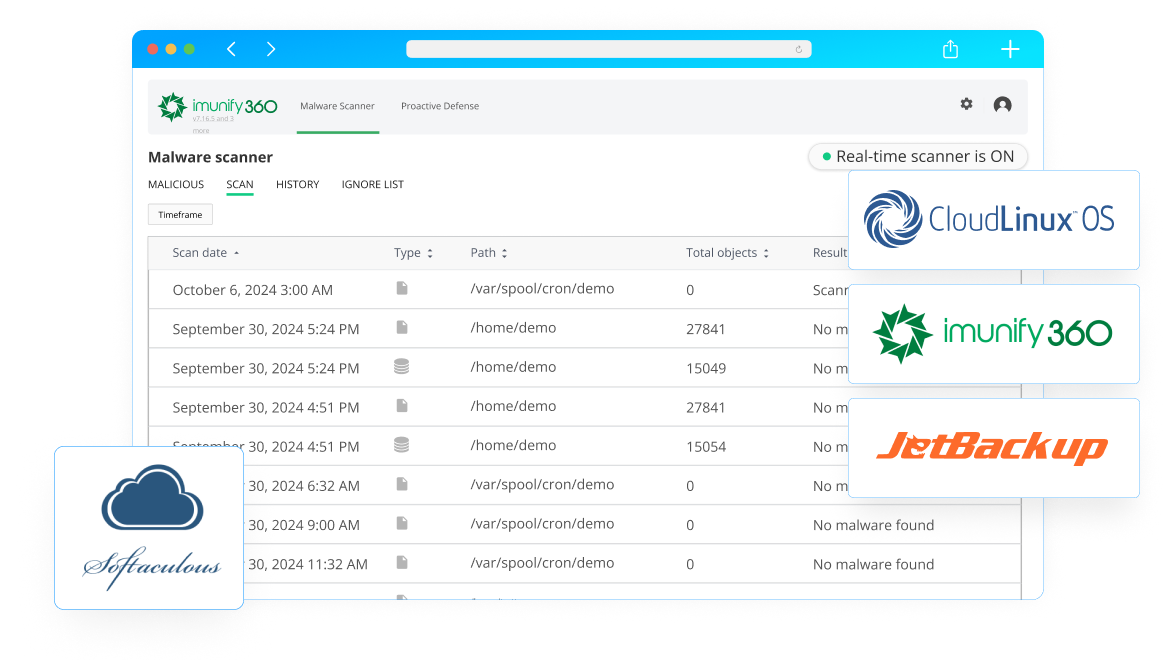Image resolution: width=1176 pixels, height=660 pixels.
Task: Open the browser share icon
Action: click(x=950, y=49)
